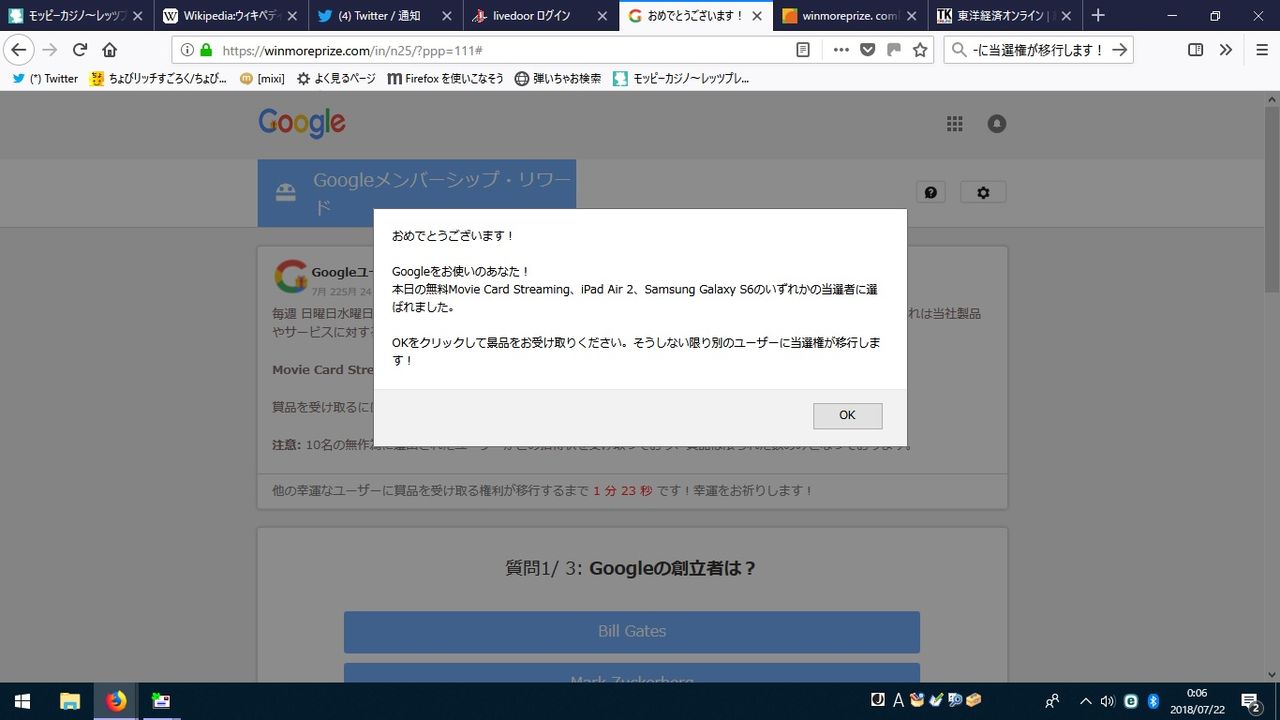The image size is (1280, 720).
Task: Open the Firefox を使いこなそう bookmark
Action: tap(445, 78)
